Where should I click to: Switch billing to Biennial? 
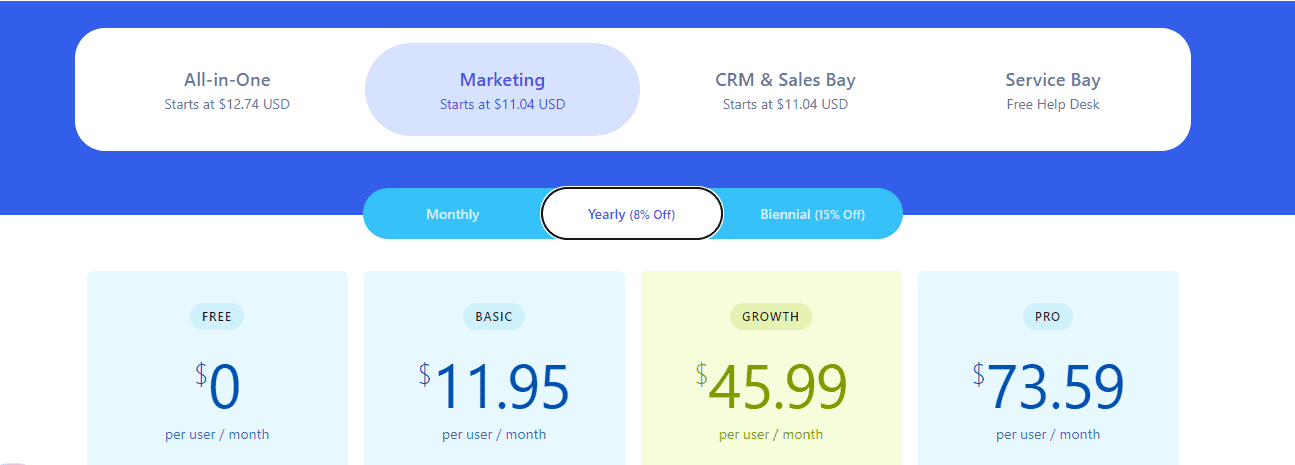point(812,214)
